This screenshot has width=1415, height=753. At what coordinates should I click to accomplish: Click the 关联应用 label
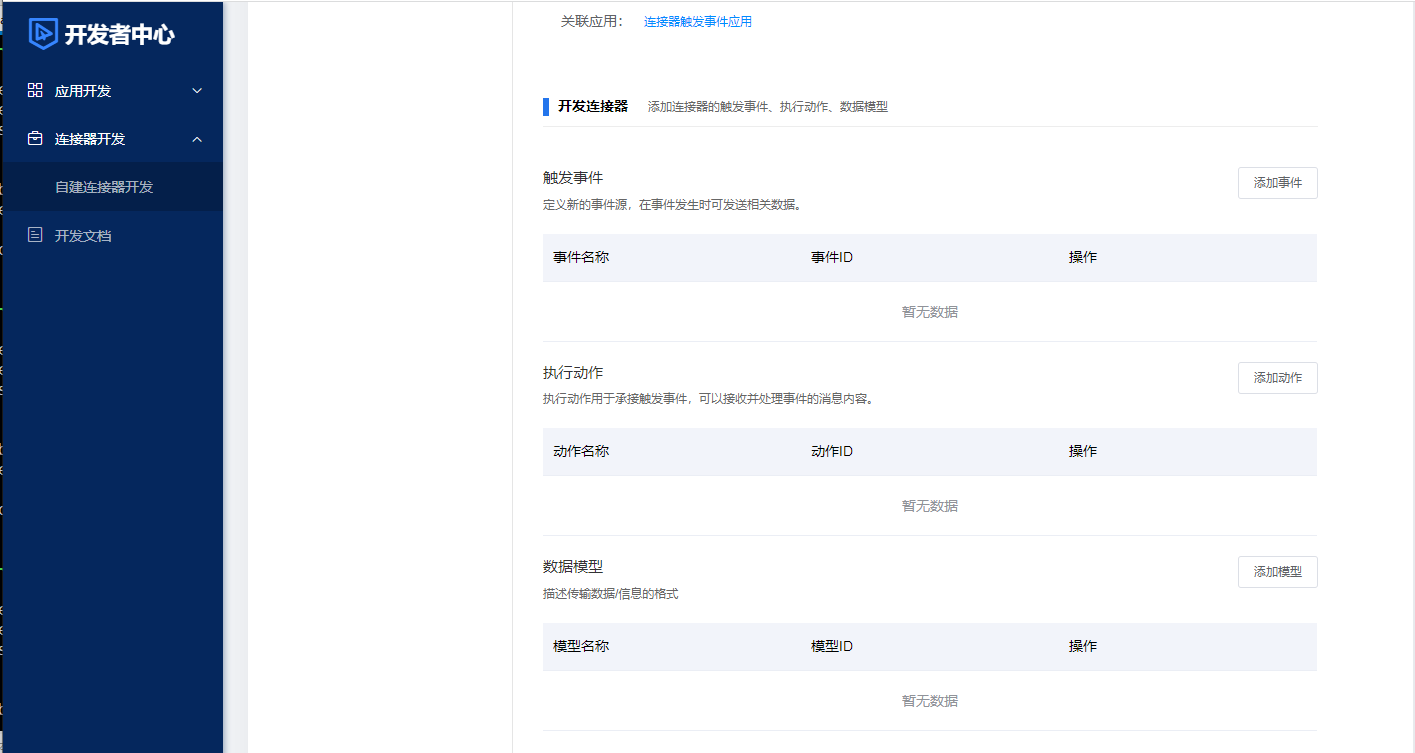pos(592,21)
